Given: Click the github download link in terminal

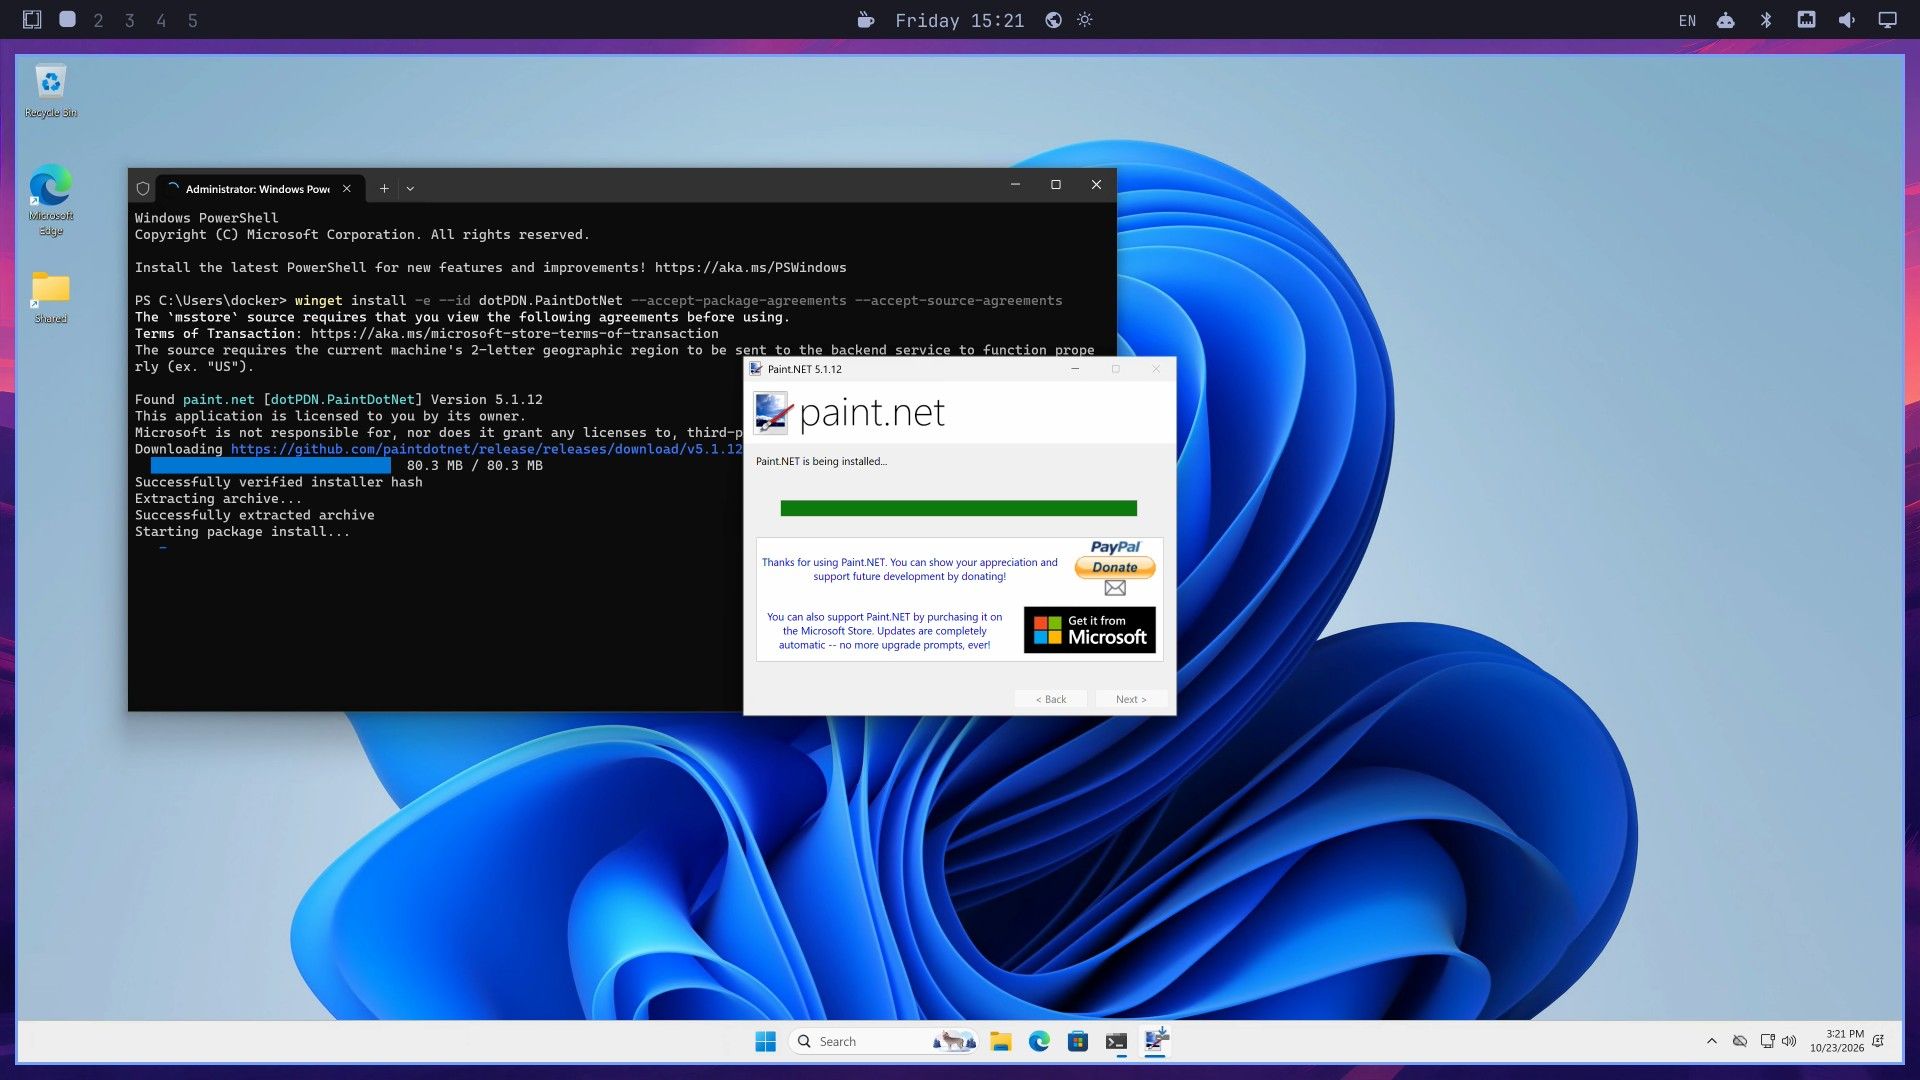Looking at the screenshot, I should (487, 449).
